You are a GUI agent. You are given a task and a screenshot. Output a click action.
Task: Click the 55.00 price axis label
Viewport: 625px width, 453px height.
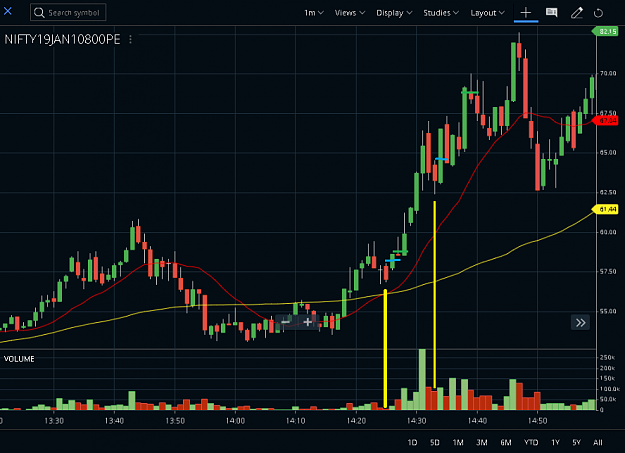(x=608, y=311)
